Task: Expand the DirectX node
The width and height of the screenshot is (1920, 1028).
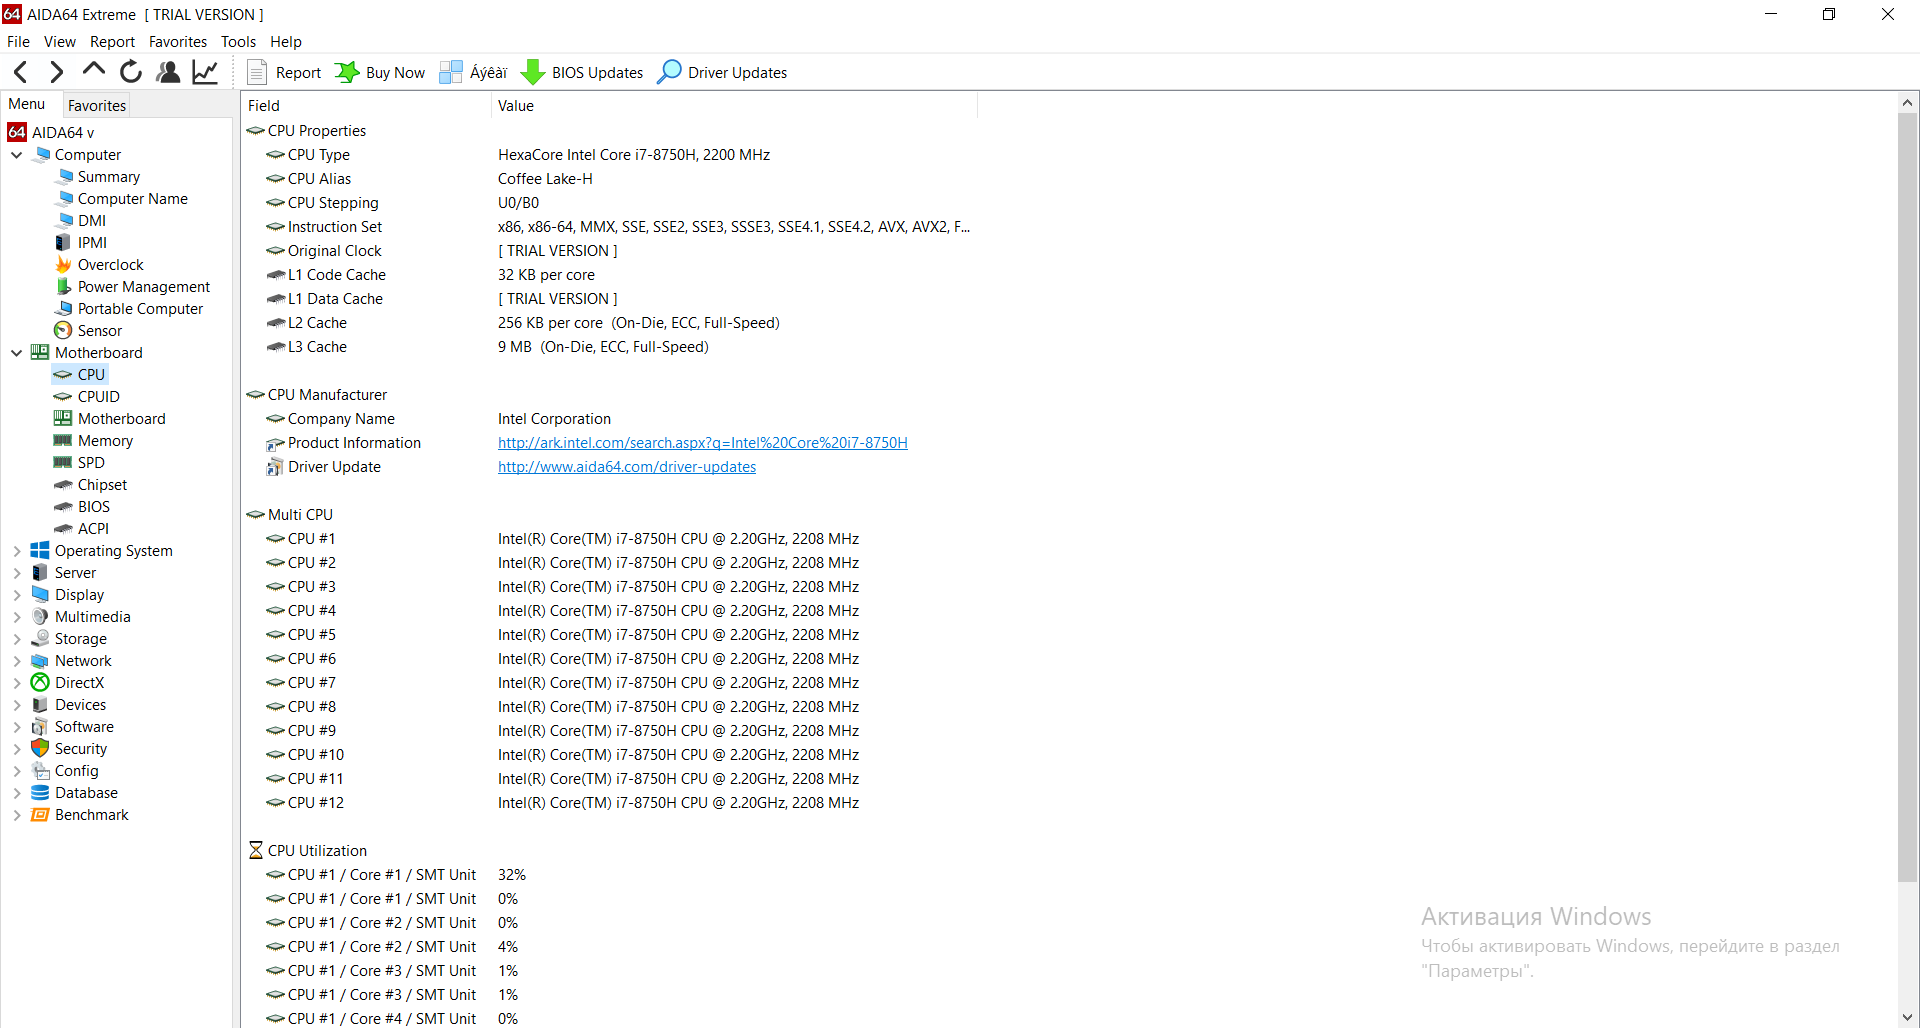Action: [17, 683]
